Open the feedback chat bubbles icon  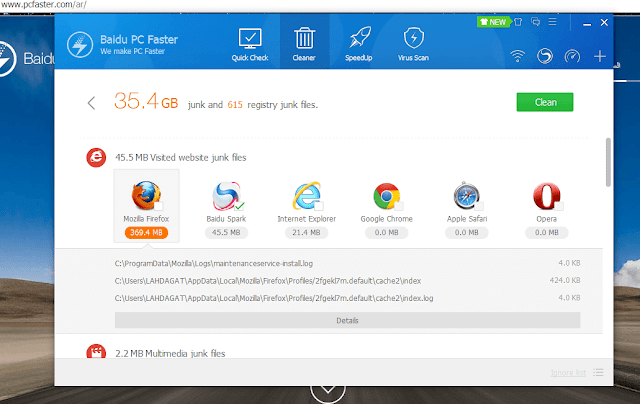(x=536, y=22)
